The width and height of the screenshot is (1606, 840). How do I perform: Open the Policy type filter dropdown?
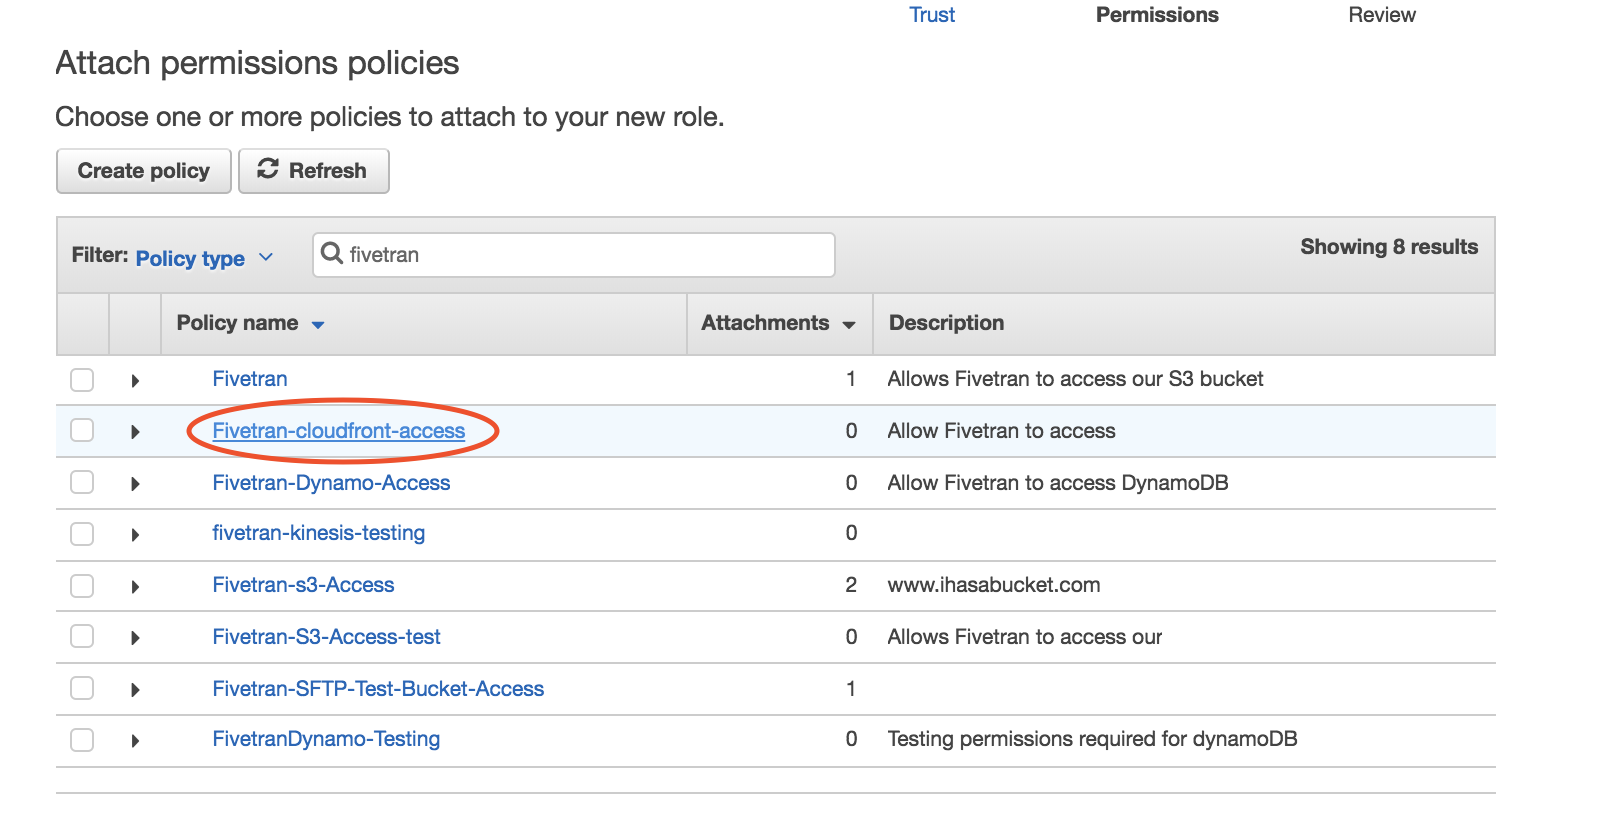tap(204, 258)
